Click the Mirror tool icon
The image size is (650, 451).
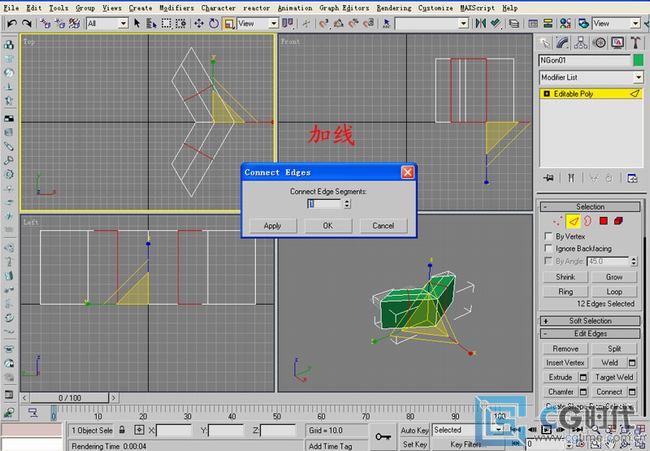[480, 24]
